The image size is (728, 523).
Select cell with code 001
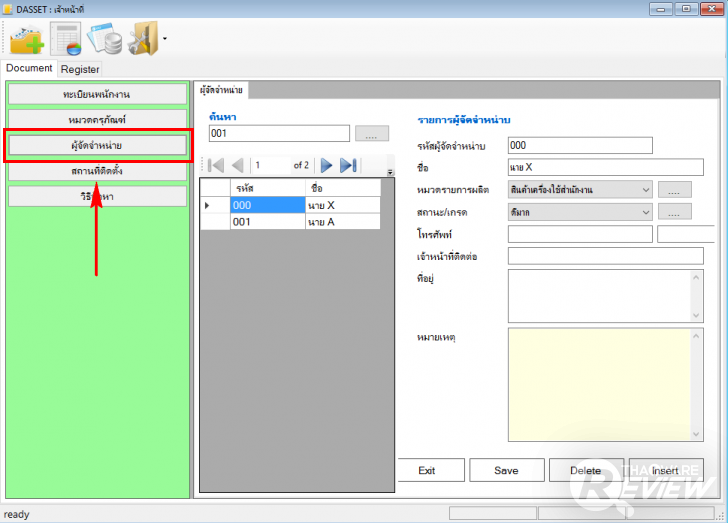click(267, 222)
